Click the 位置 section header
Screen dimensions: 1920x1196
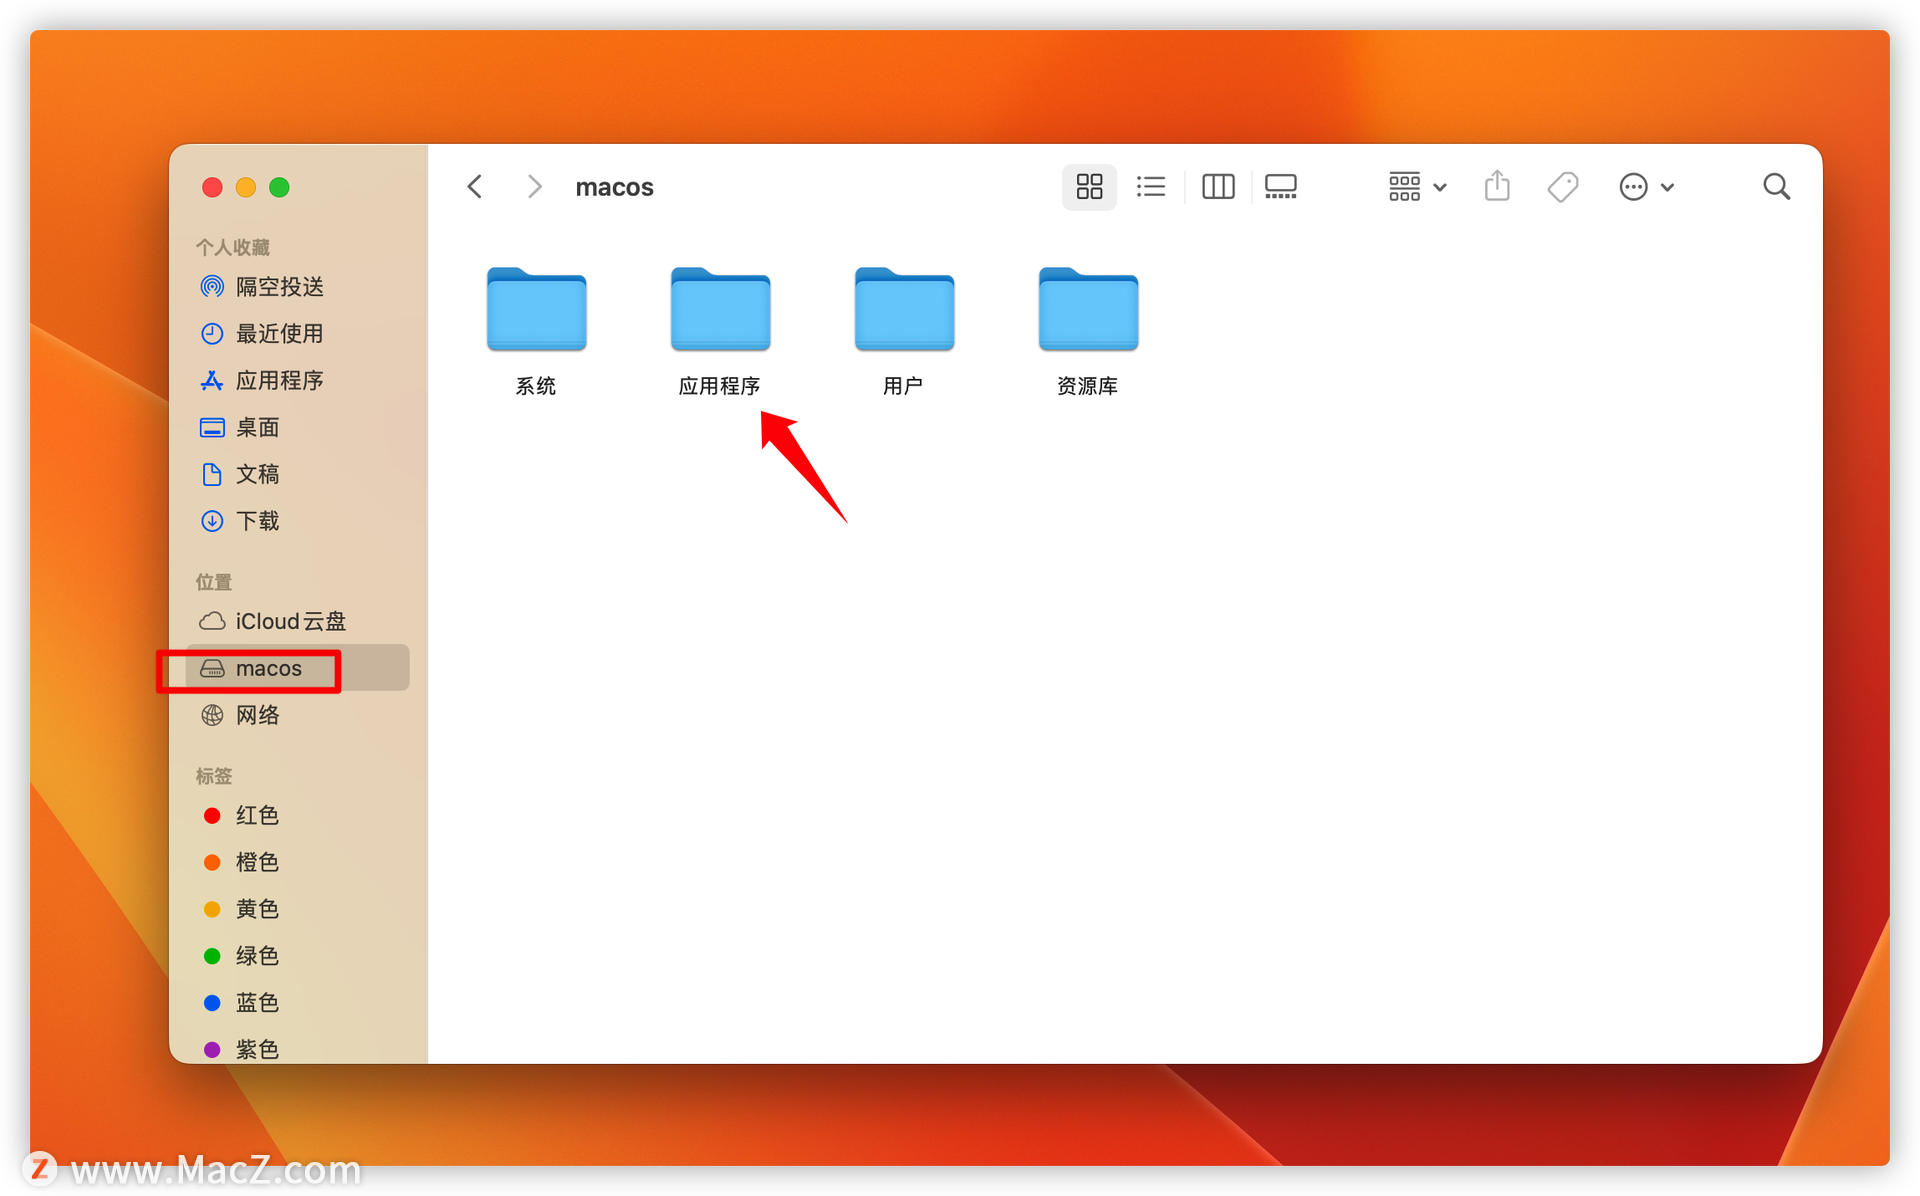(214, 582)
